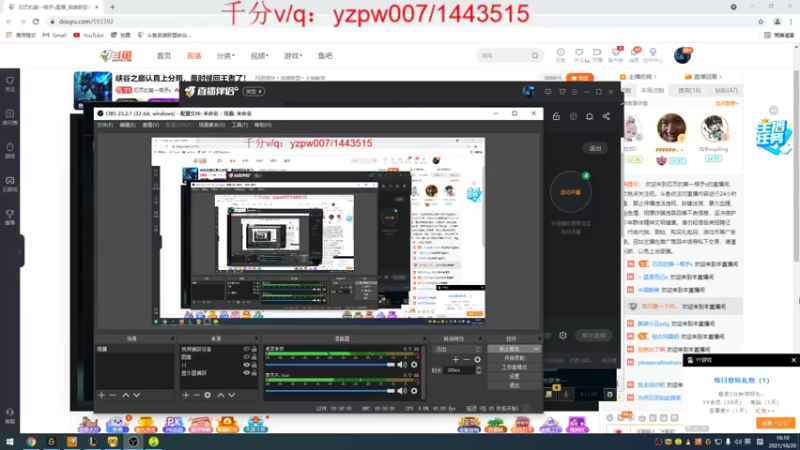Open 开播 icon on Douyu header

click(597, 55)
